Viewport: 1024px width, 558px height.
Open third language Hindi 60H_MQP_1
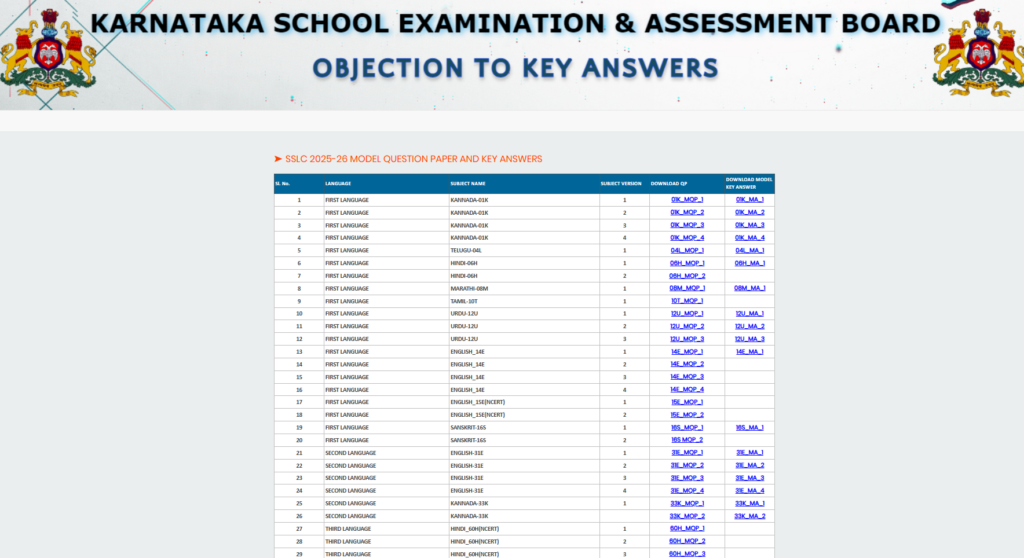(686, 528)
